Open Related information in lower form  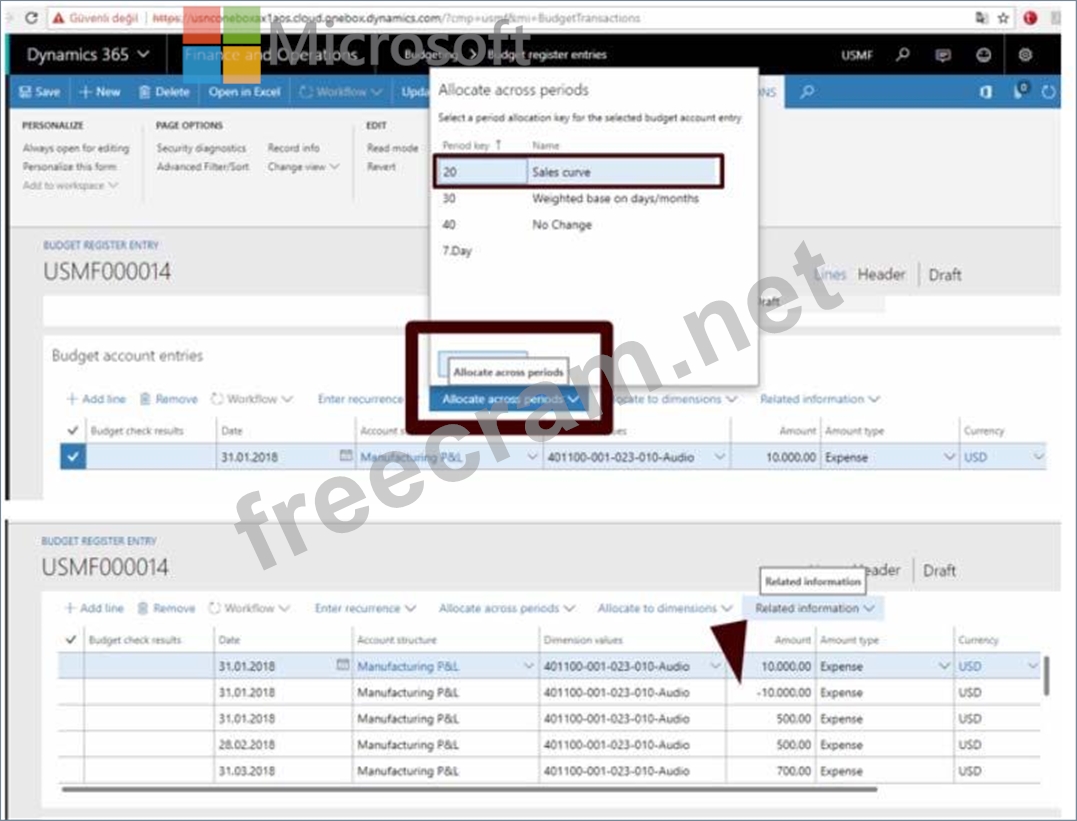814,608
